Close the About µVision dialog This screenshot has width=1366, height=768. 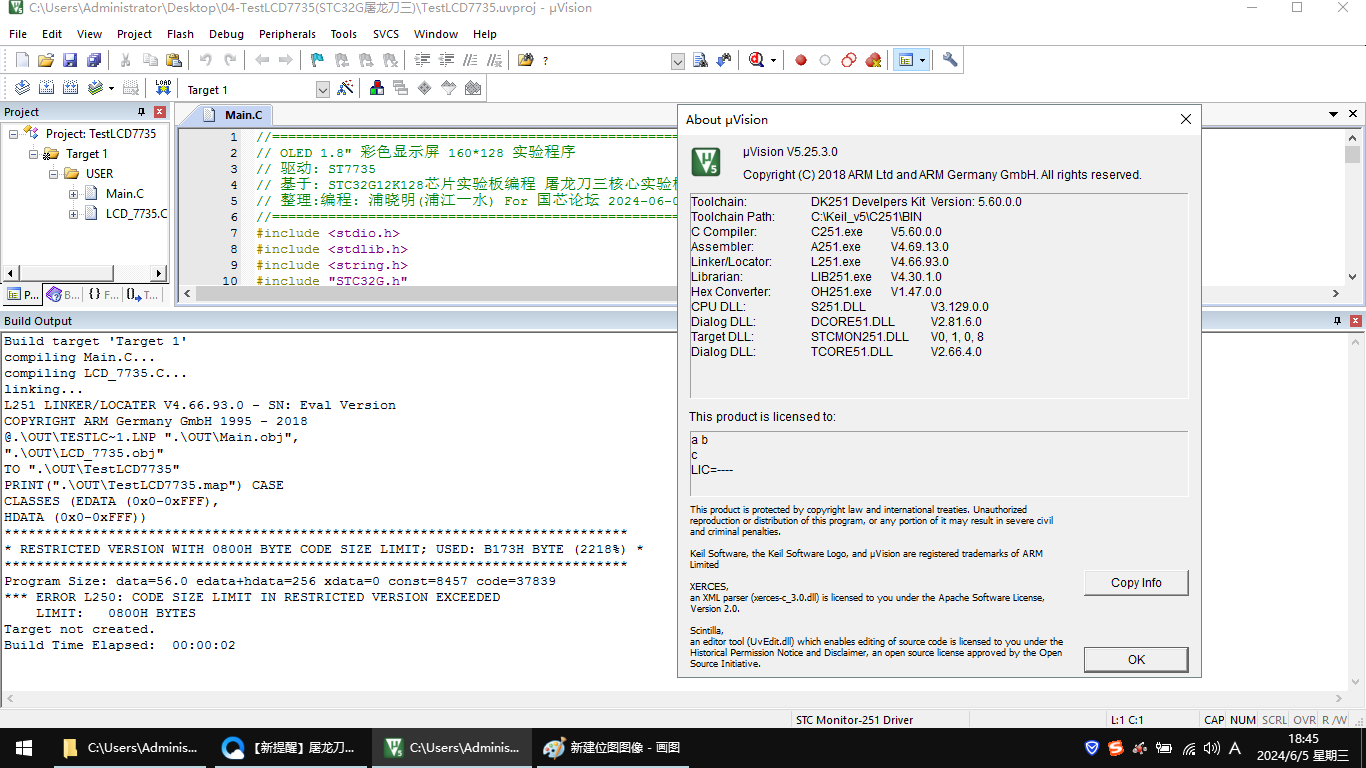[1185, 119]
